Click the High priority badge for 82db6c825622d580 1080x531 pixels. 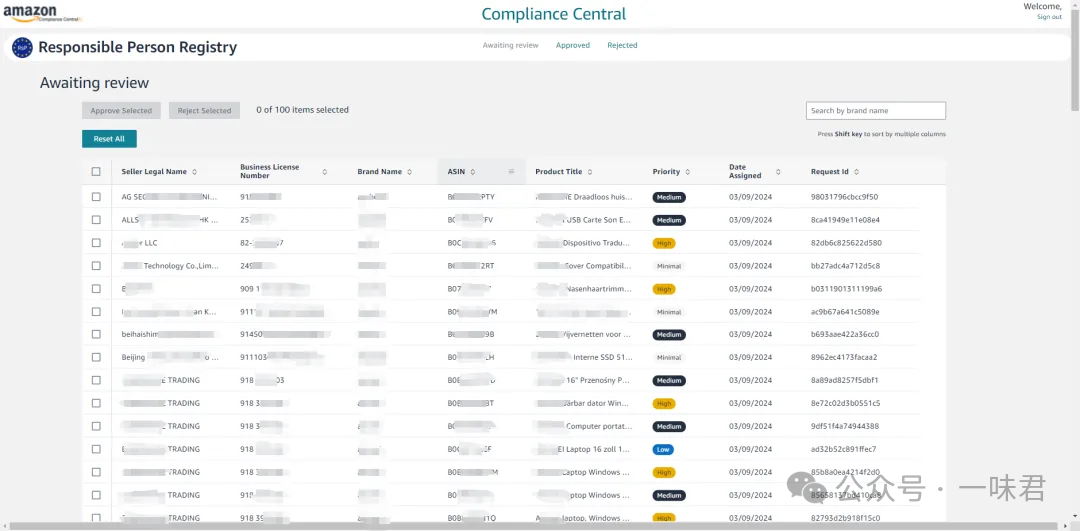[664, 243]
